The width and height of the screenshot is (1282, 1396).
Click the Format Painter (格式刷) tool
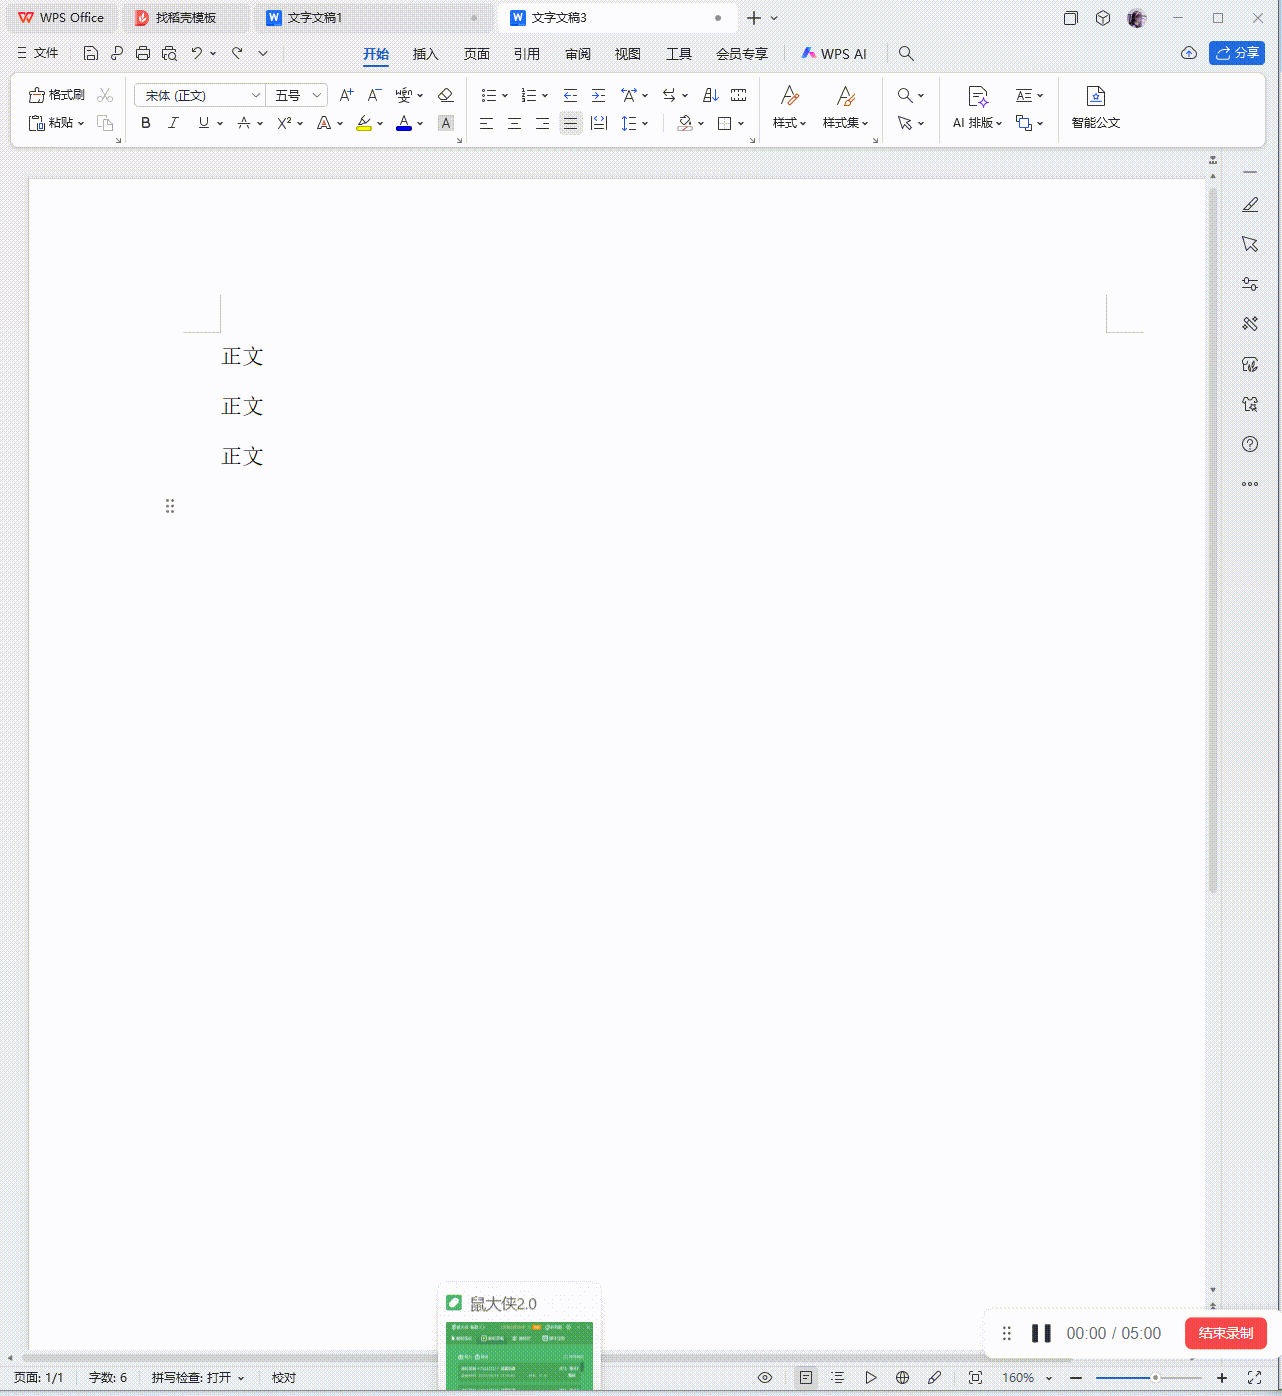pos(57,95)
